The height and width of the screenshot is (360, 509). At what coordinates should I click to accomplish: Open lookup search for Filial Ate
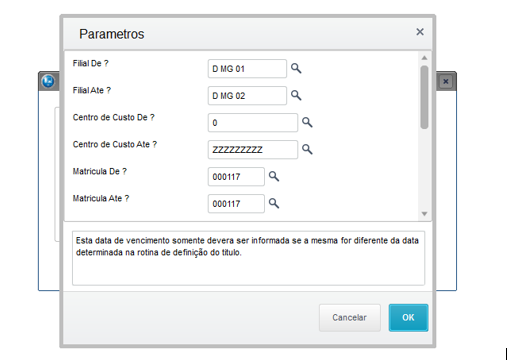pyautogui.click(x=296, y=95)
